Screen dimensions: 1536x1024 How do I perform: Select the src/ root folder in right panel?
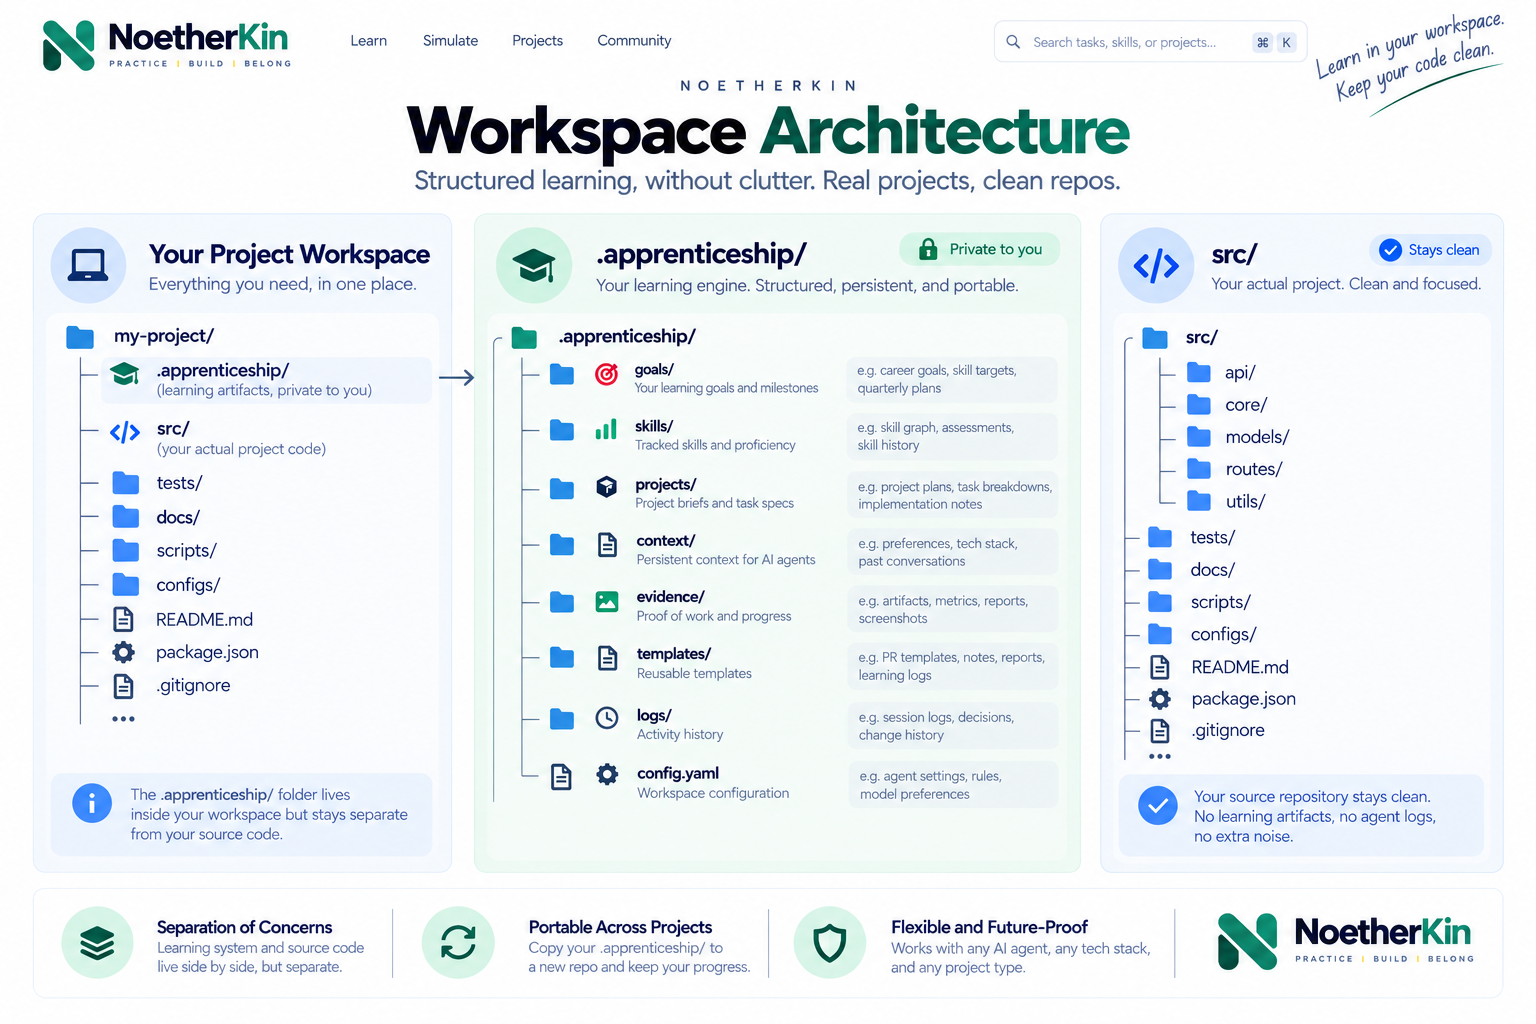tap(1180, 338)
